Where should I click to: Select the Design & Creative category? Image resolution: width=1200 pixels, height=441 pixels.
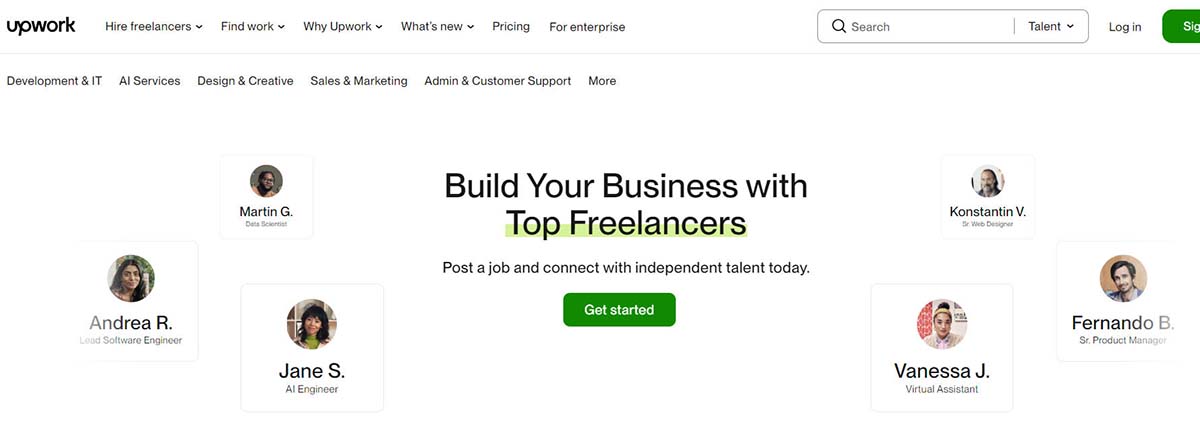pyautogui.click(x=245, y=81)
